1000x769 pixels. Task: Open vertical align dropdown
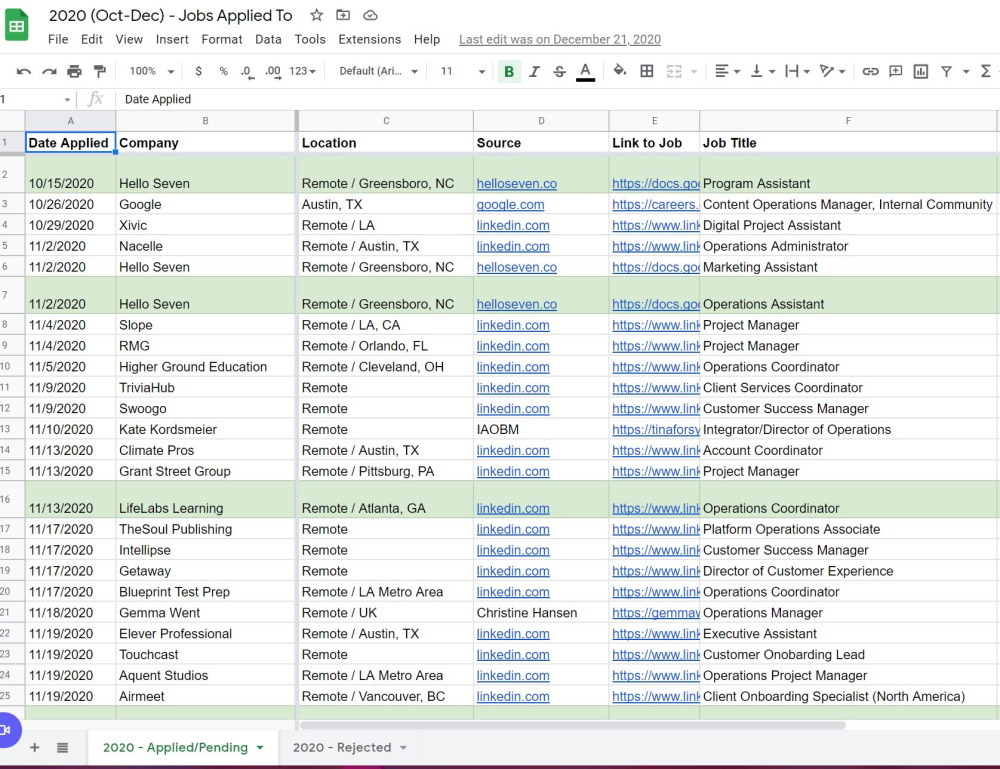[x=762, y=71]
